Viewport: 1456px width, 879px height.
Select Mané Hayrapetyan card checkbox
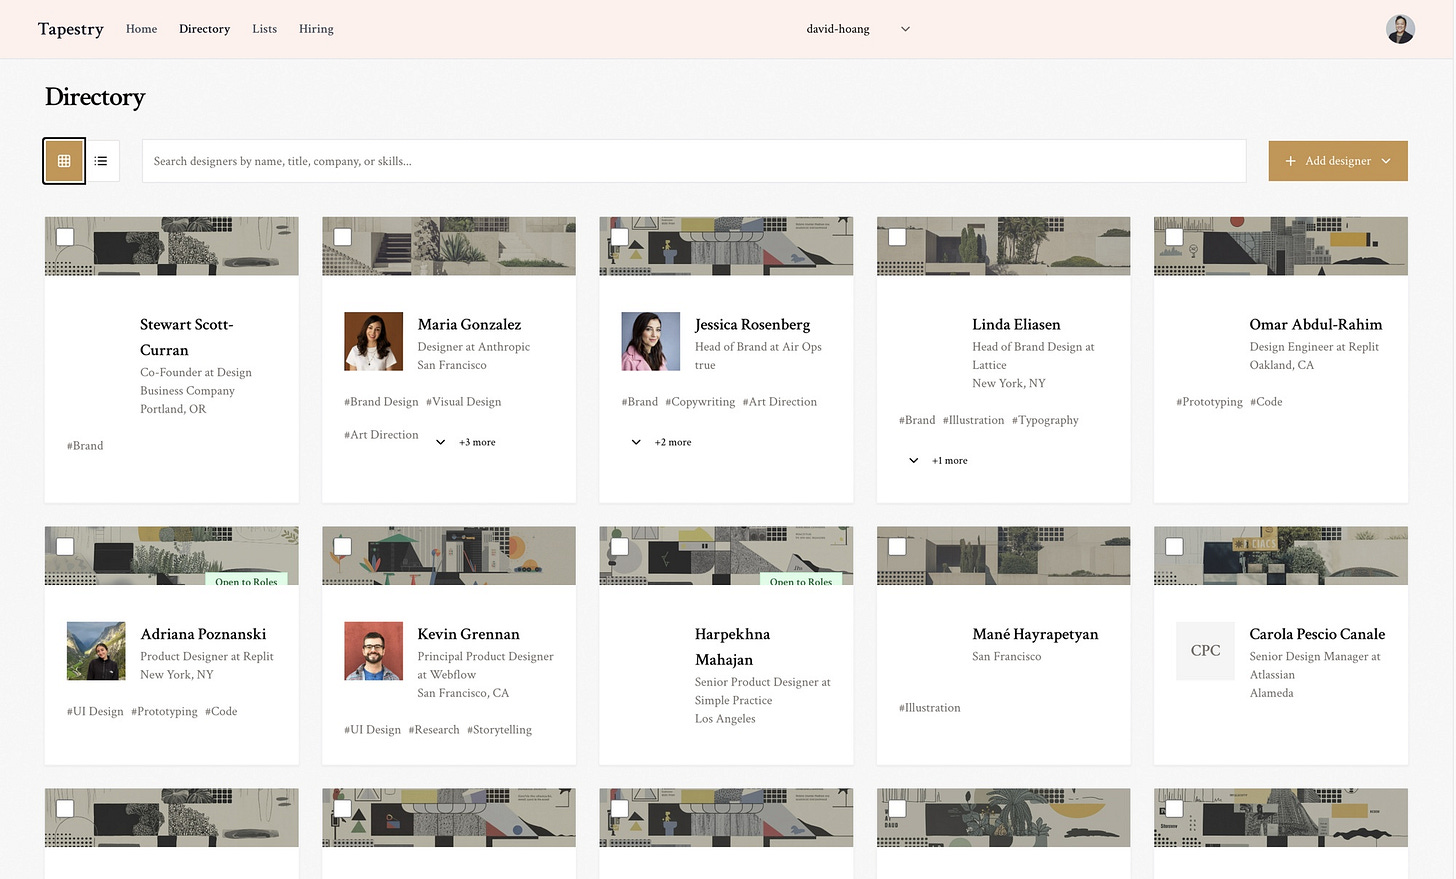point(897,547)
